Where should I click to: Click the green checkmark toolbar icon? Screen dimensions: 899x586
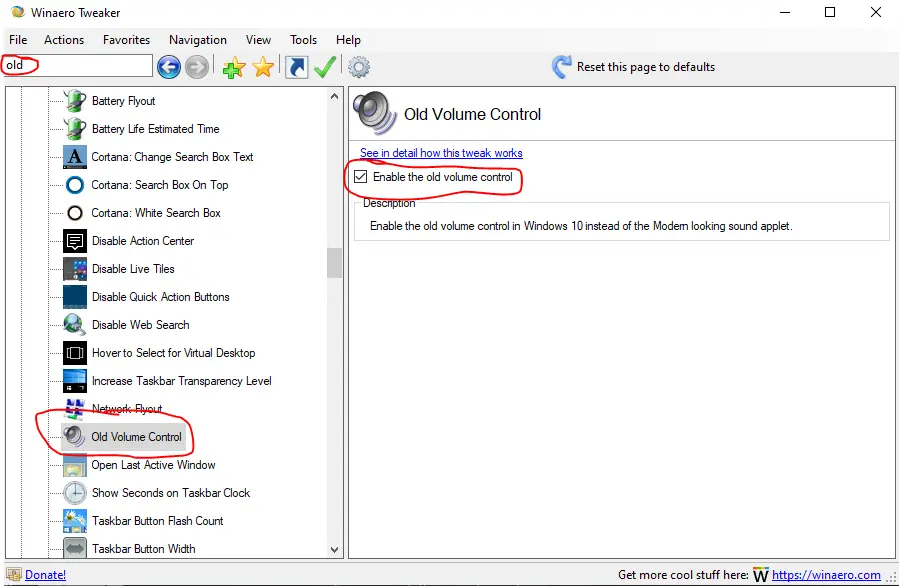tap(325, 67)
